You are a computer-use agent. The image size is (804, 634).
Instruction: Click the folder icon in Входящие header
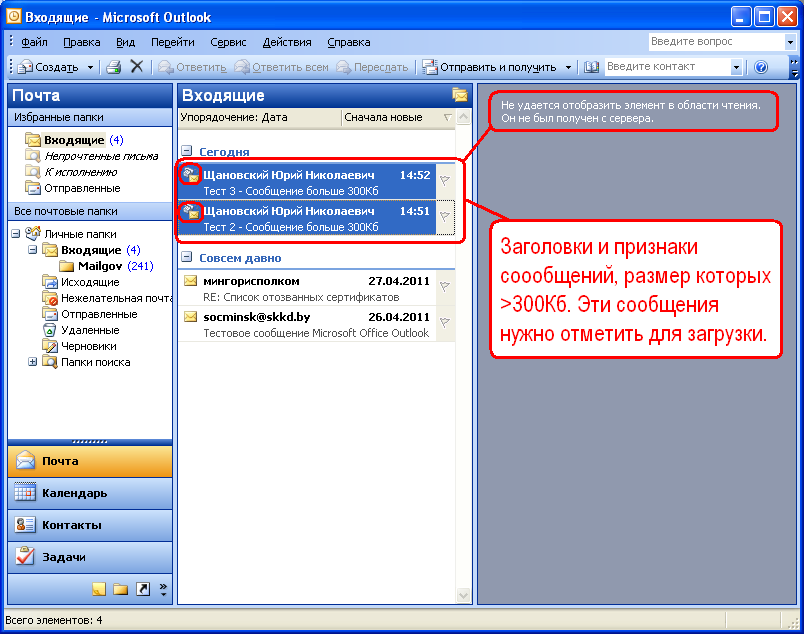(x=459, y=95)
